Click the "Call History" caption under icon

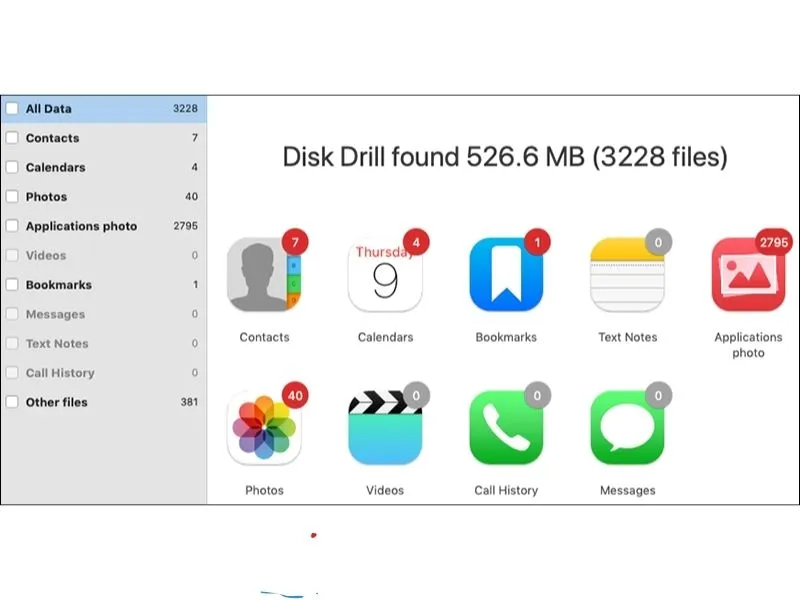click(x=506, y=490)
